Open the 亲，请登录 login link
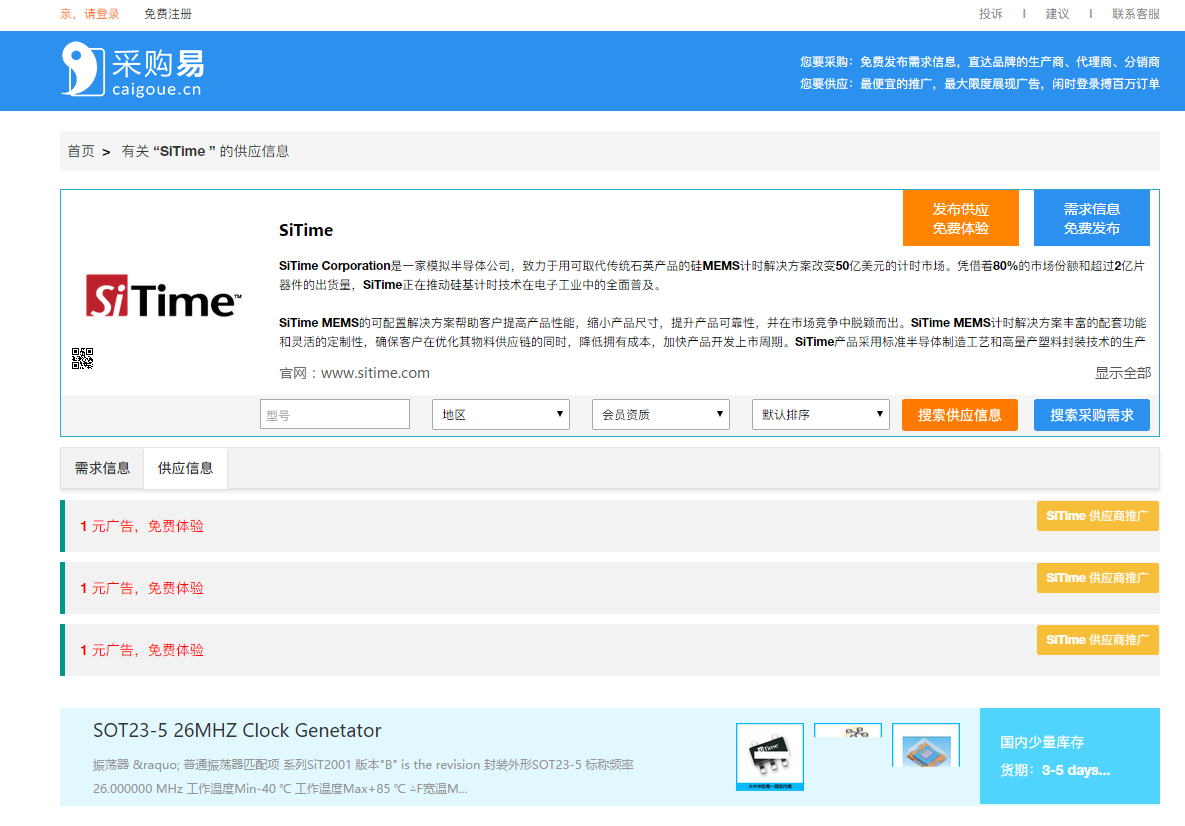The width and height of the screenshot is (1185, 826). click(x=90, y=14)
